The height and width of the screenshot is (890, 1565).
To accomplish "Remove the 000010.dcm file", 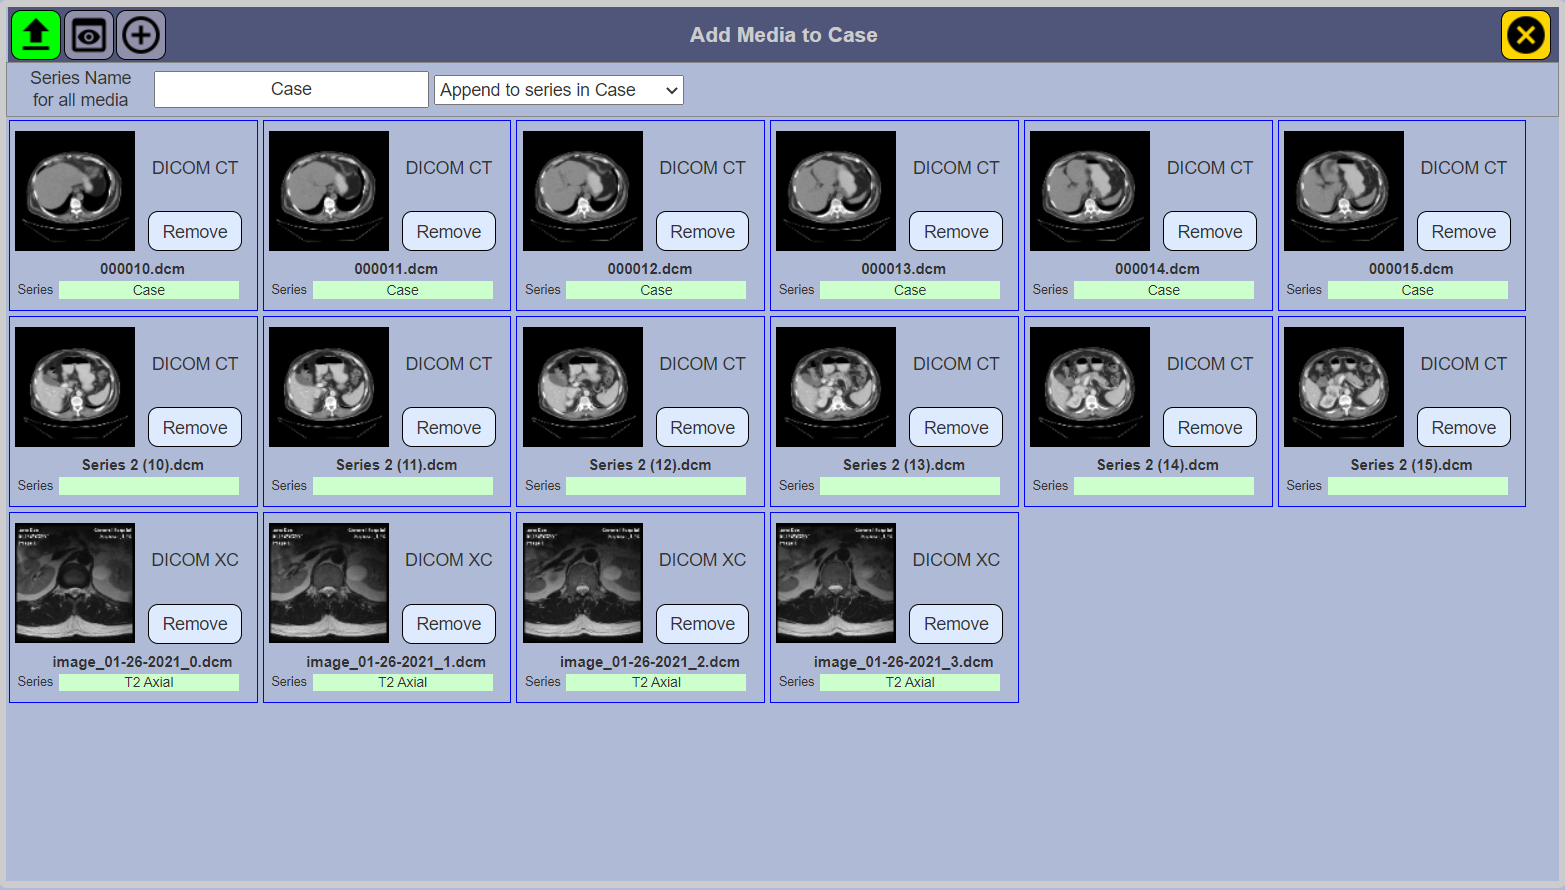I will 194,231.
